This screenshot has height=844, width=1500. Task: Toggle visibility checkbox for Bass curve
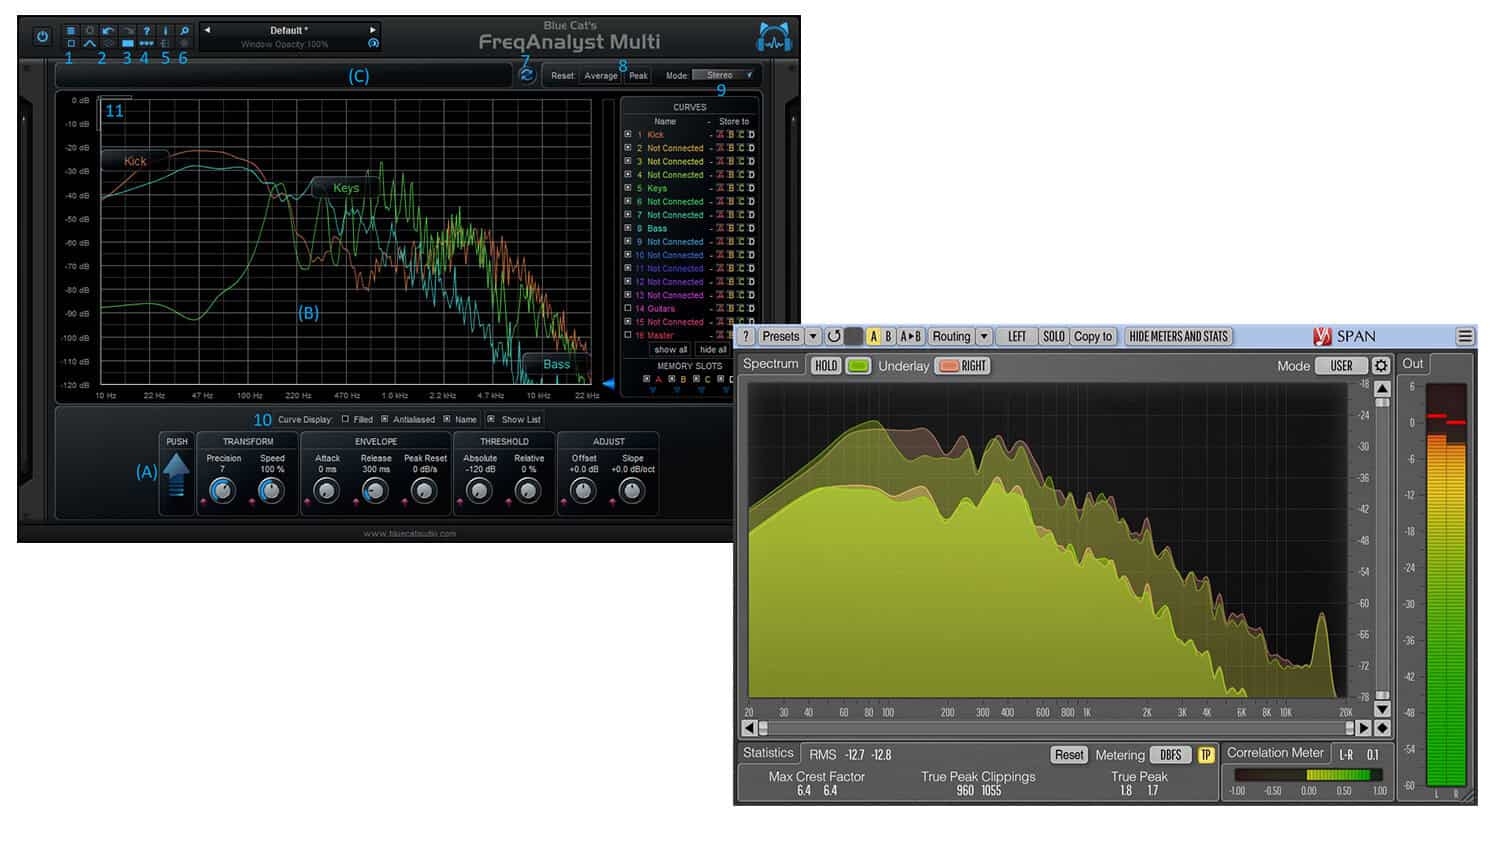coord(628,228)
